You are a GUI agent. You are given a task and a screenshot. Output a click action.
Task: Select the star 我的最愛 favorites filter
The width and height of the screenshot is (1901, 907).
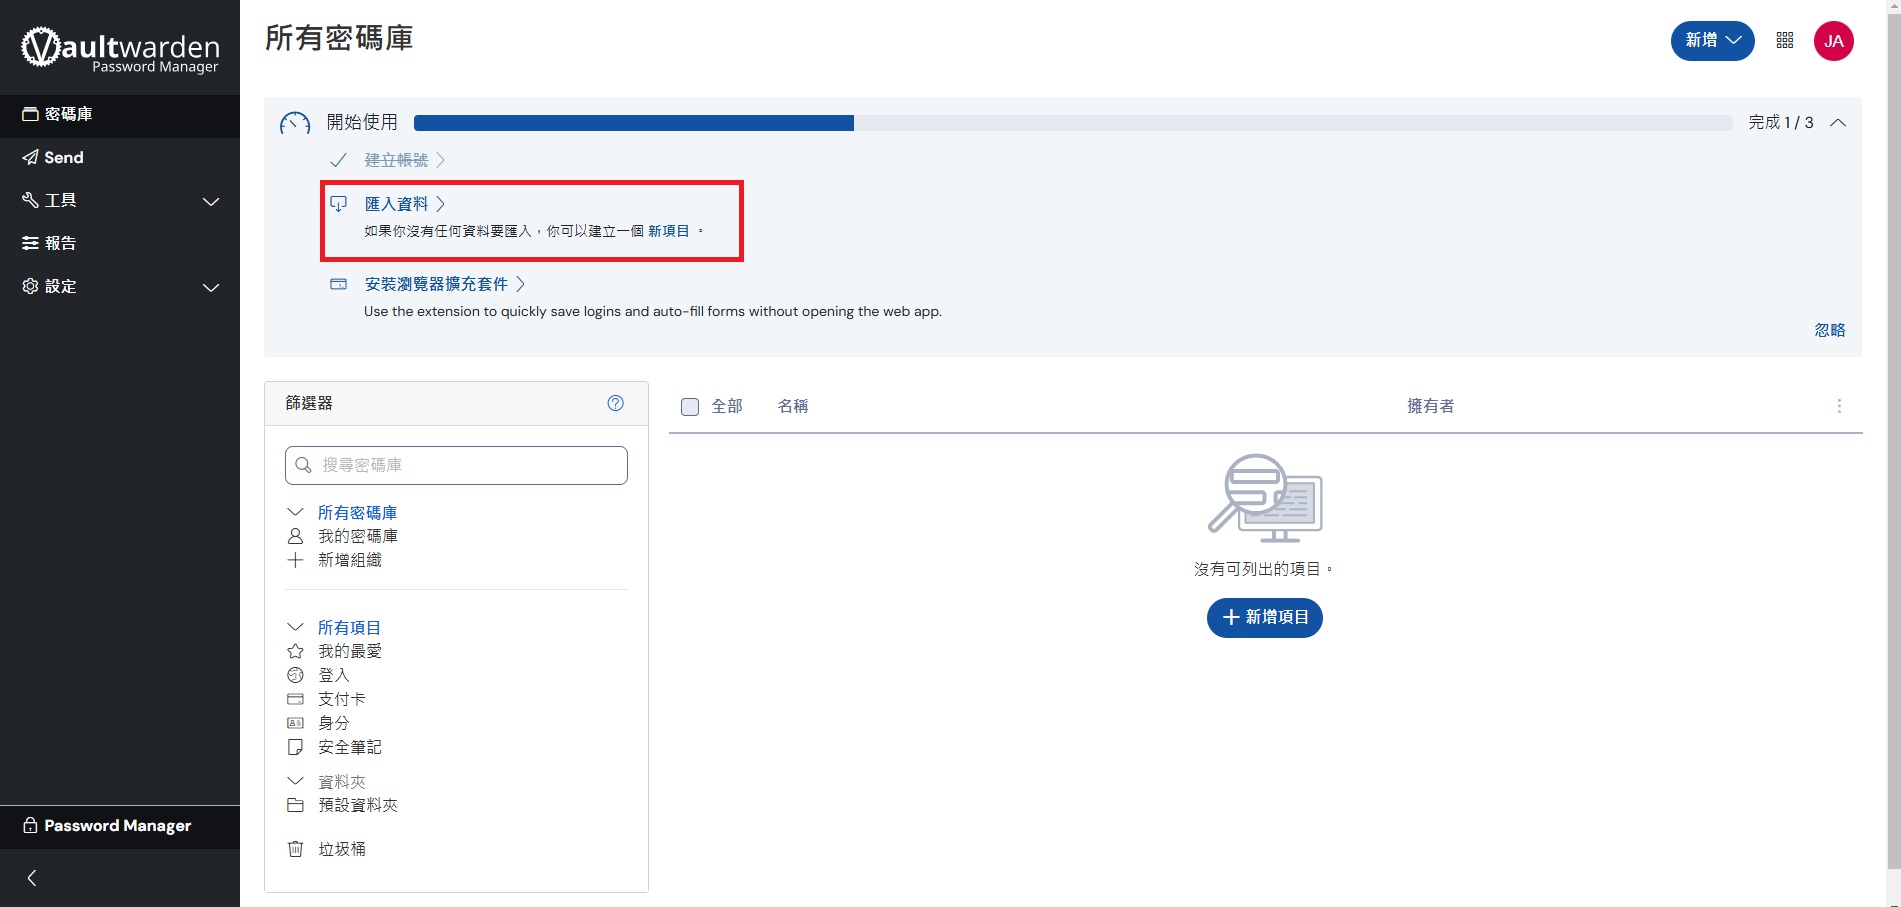pos(349,651)
